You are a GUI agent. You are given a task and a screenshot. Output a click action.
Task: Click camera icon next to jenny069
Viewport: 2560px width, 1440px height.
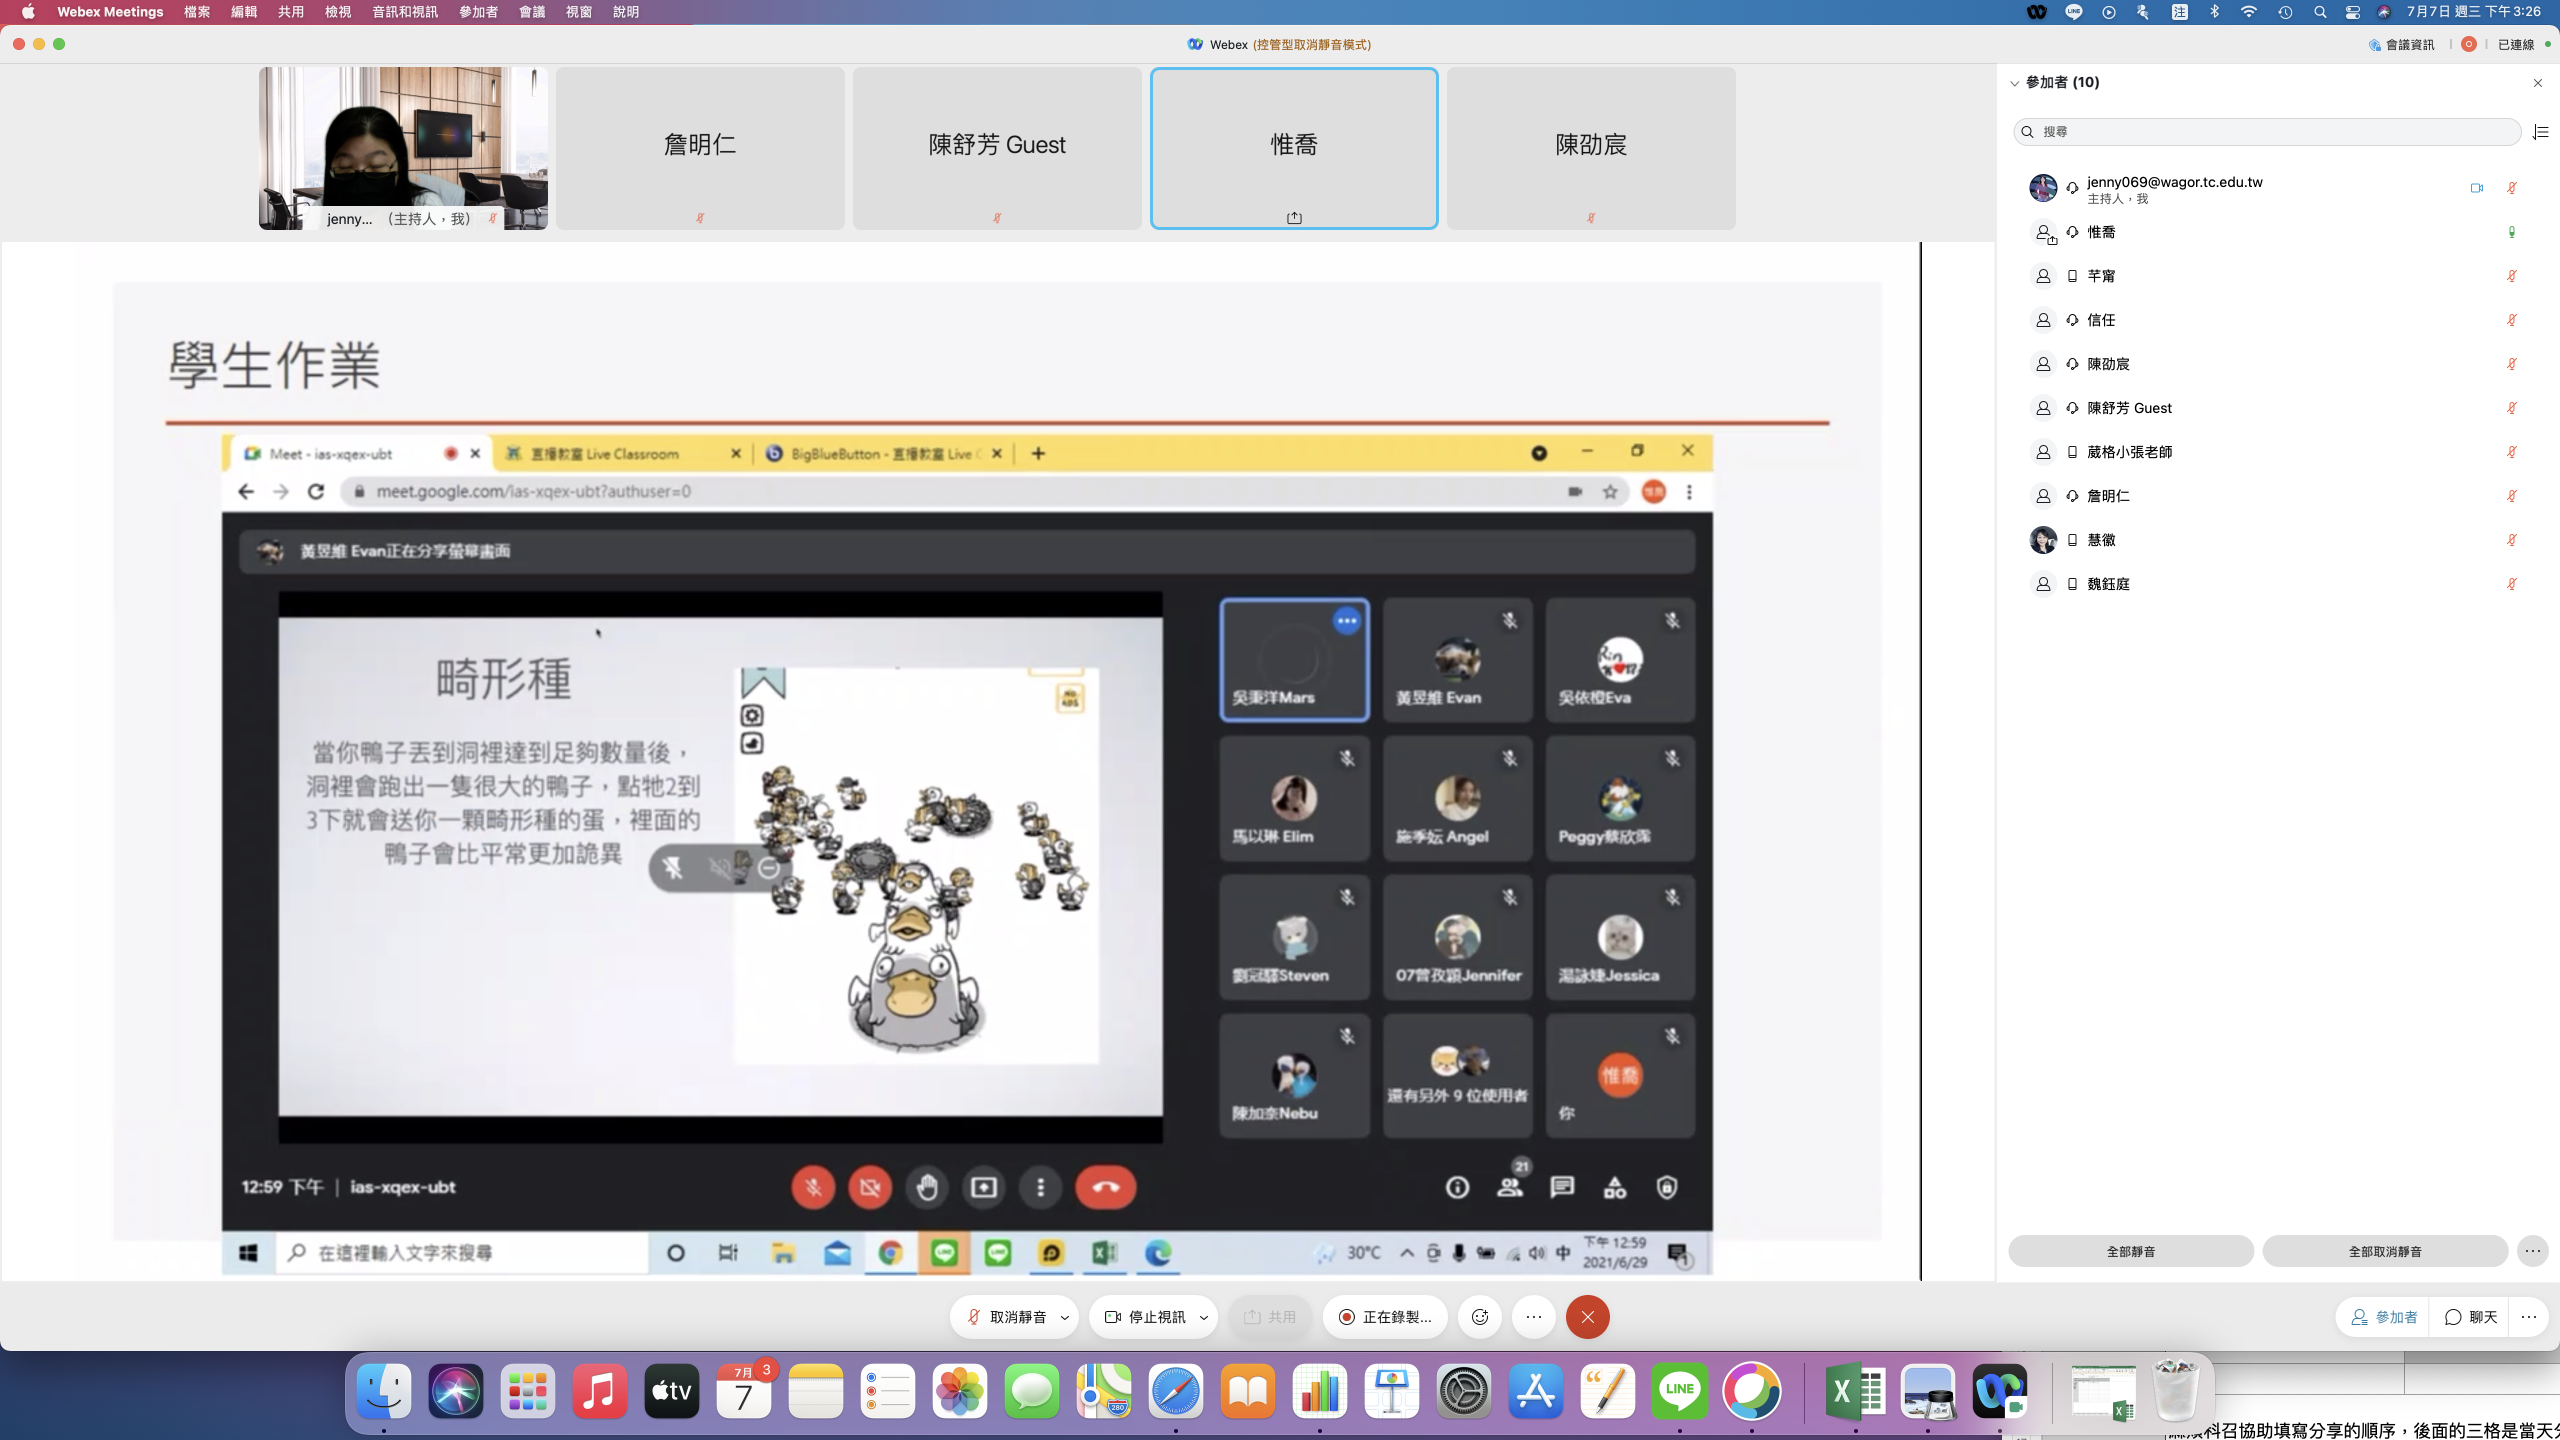pyautogui.click(x=2476, y=188)
